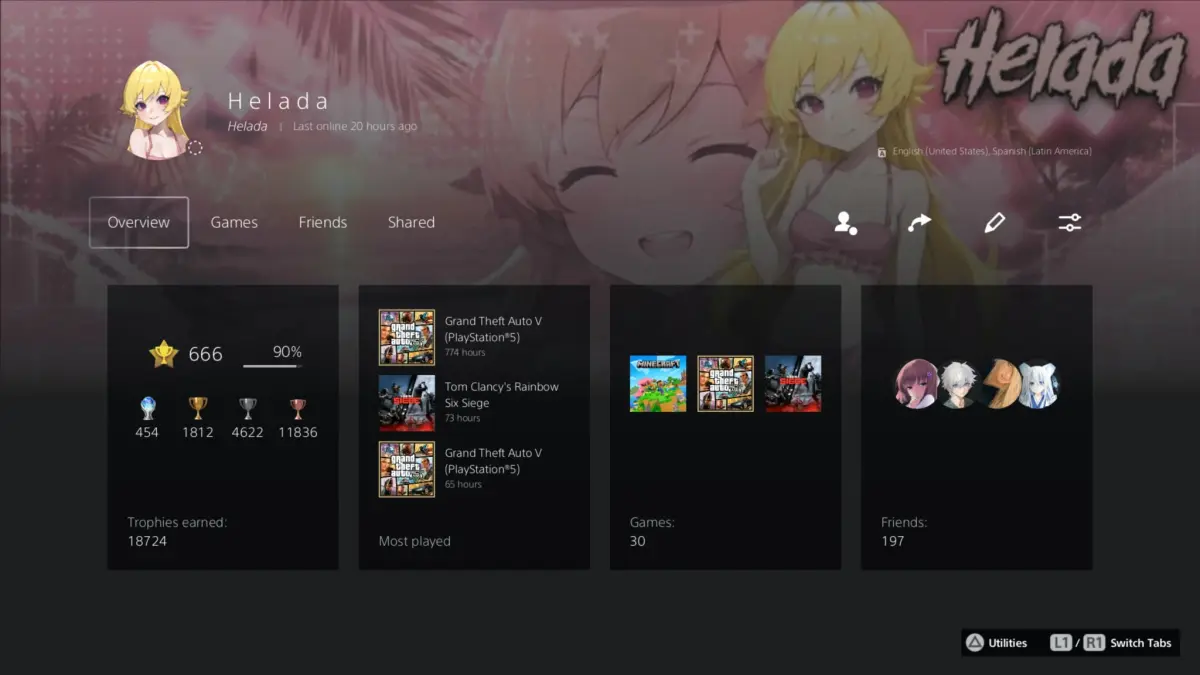Open the Shared tab
The width and height of the screenshot is (1200, 675).
point(411,222)
